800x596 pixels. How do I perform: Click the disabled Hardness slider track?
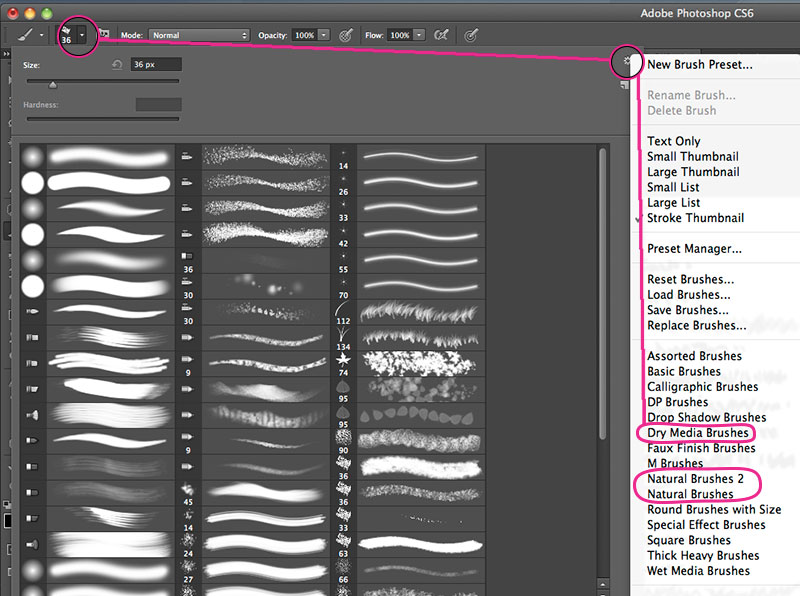103,119
